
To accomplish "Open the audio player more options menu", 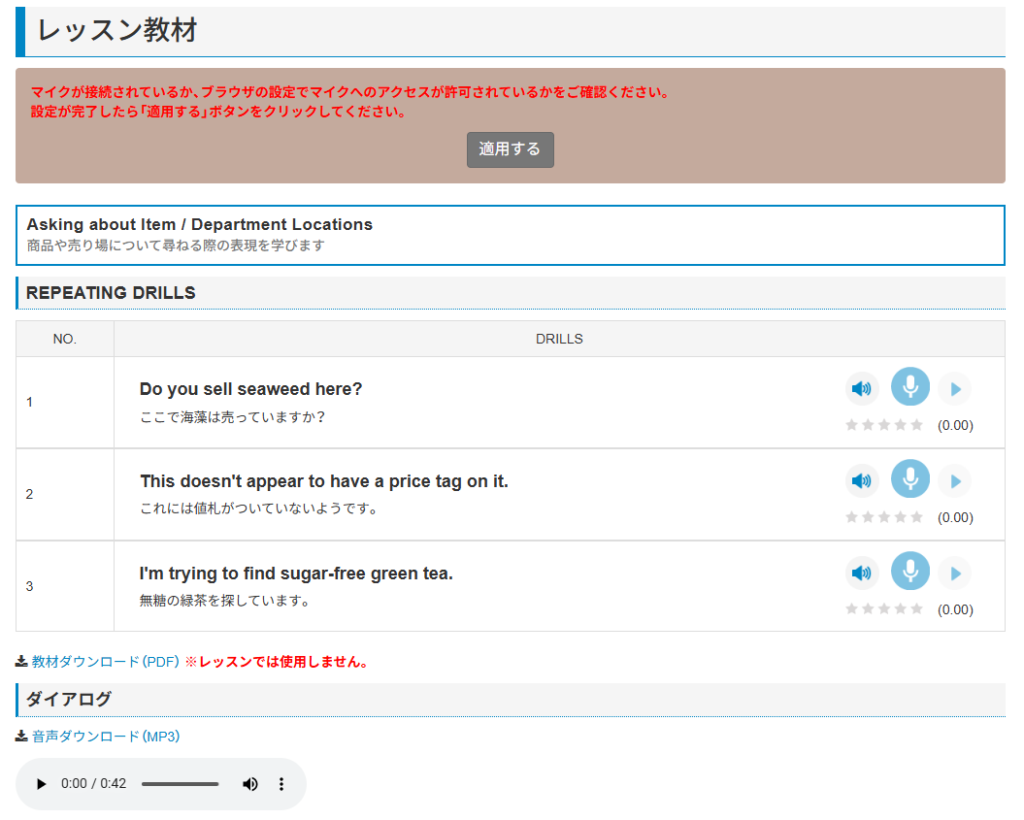I will click(x=281, y=784).
